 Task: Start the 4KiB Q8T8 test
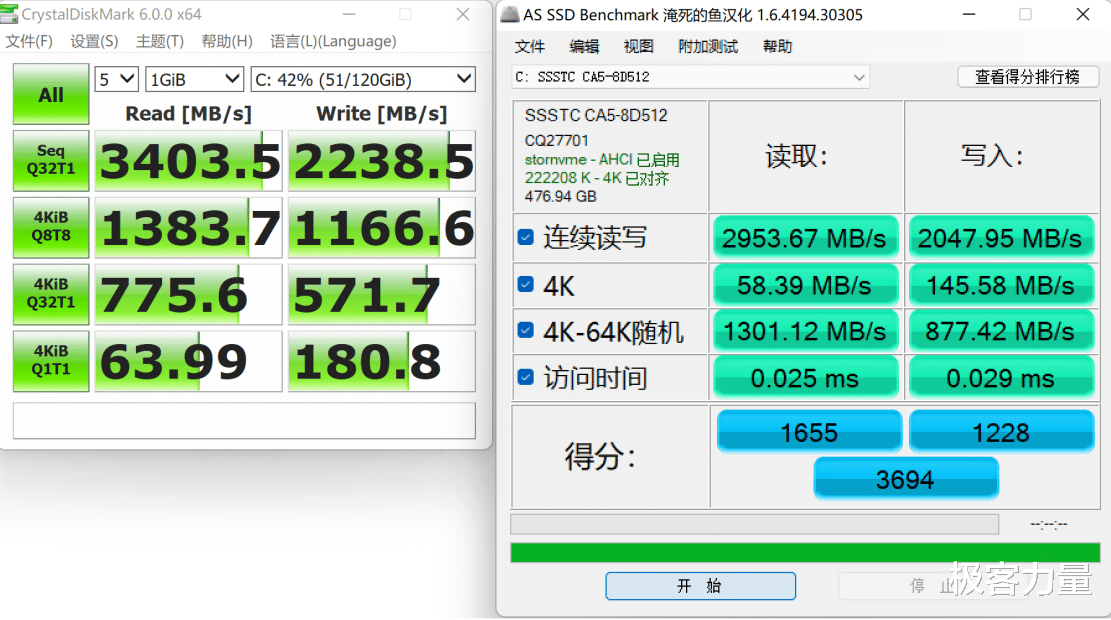pos(51,227)
